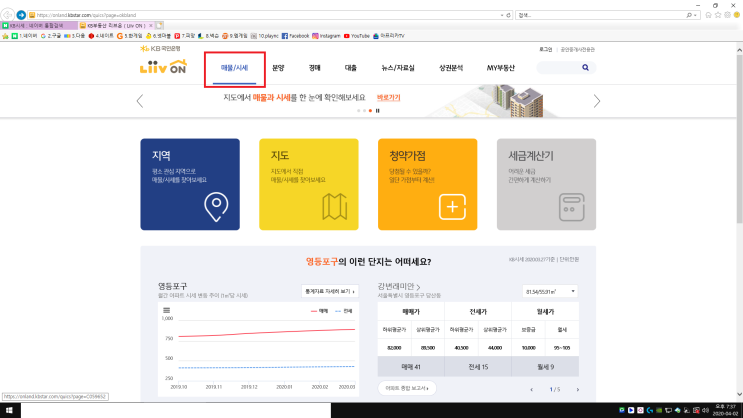Image resolution: width=743 pixels, height=418 pixels.
Task: Click the Liiv ON logo
Action: point(163,67)
